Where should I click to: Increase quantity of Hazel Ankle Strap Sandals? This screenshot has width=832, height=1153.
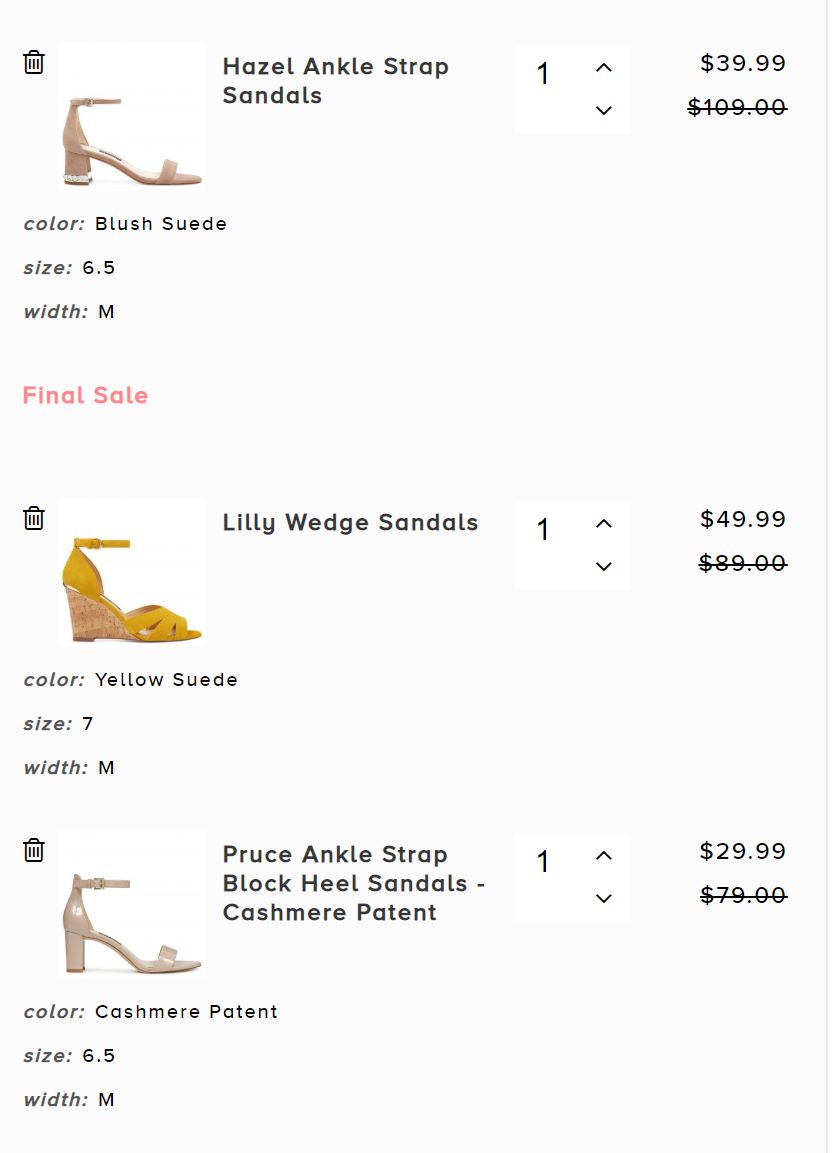603,68
